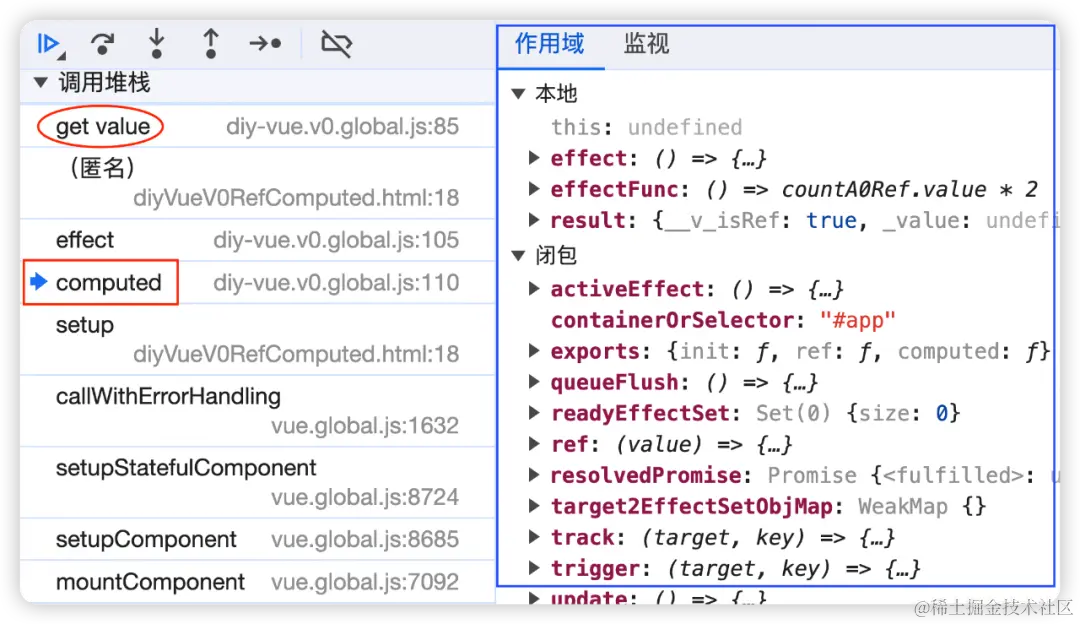
Task: Open source link vue.global.js:8724
Action: [x=365, y=497]
